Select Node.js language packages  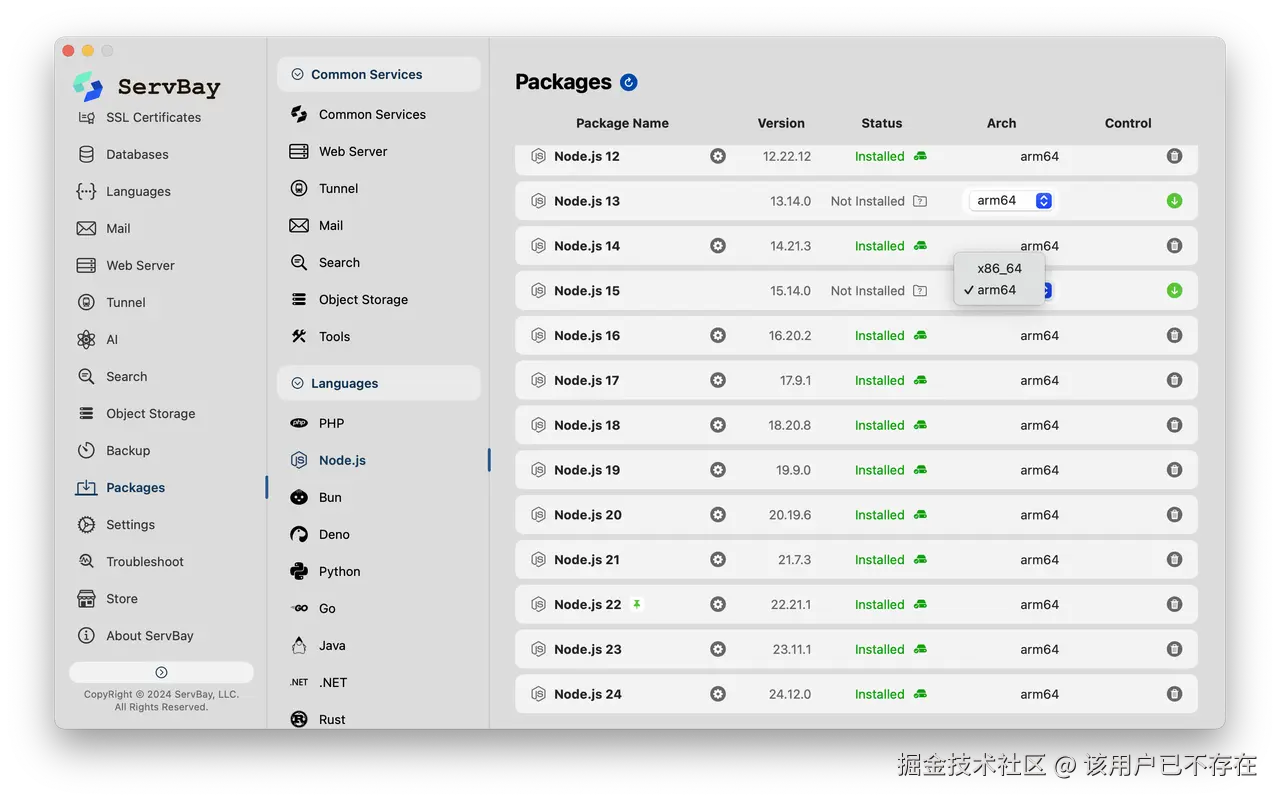tap(328, 460)
